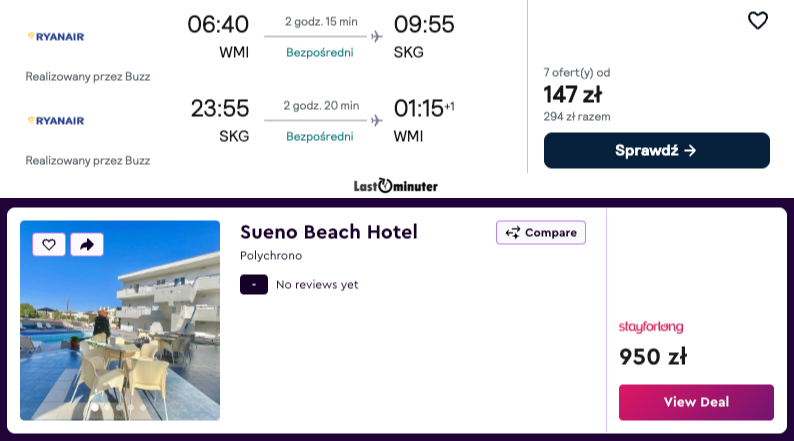This screenshot has width=794, height=441.
Task: Save flight offer with top-right heart icon
Action: [x=758, y=20]
